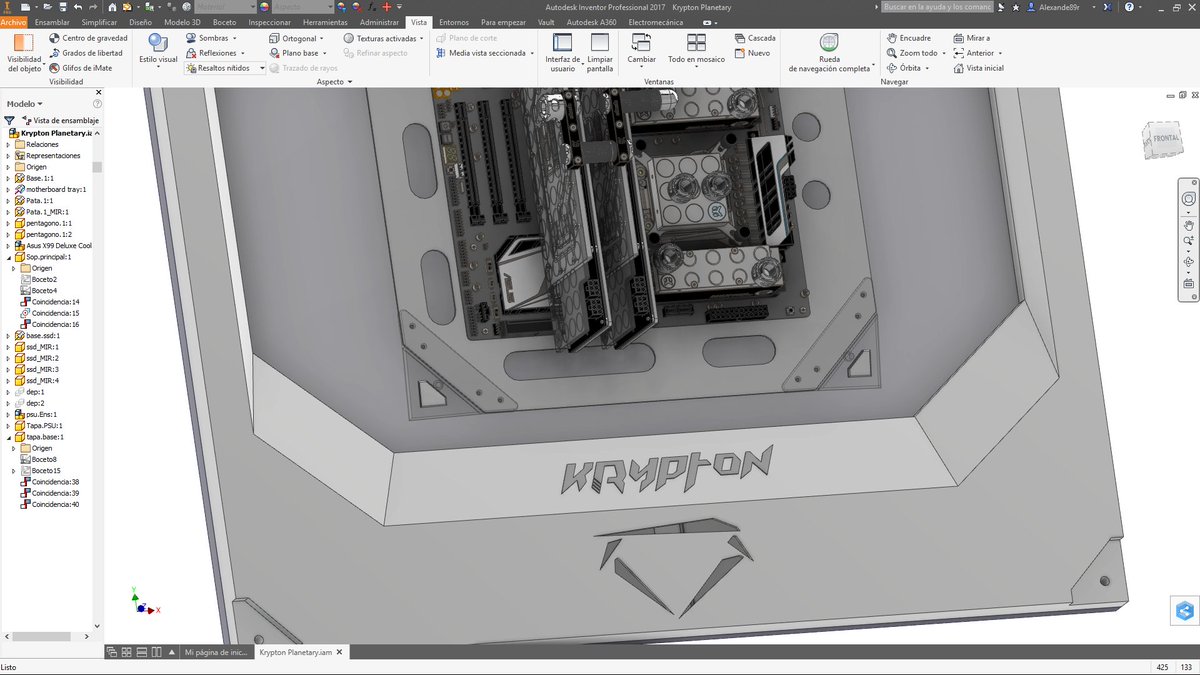The width and height of the screenshot is (1200, 675).
Task: Click the FRONTAL ViewCube face
Action: tap(1165, 140)
